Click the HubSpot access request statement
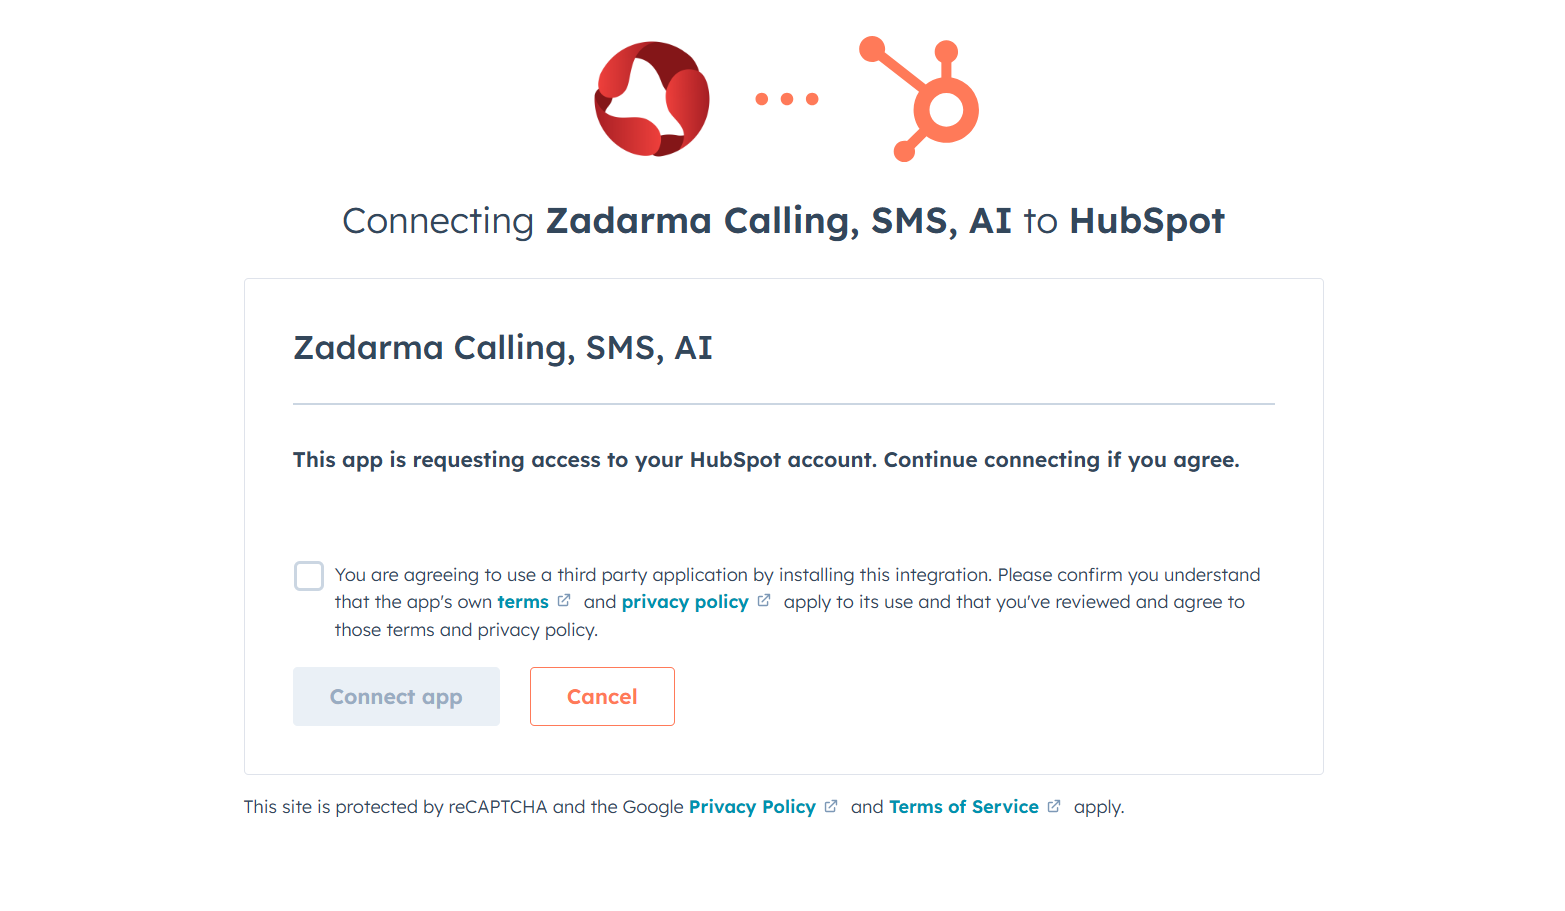This screenshot has width=1565, height=911. (x=765, y=459)
